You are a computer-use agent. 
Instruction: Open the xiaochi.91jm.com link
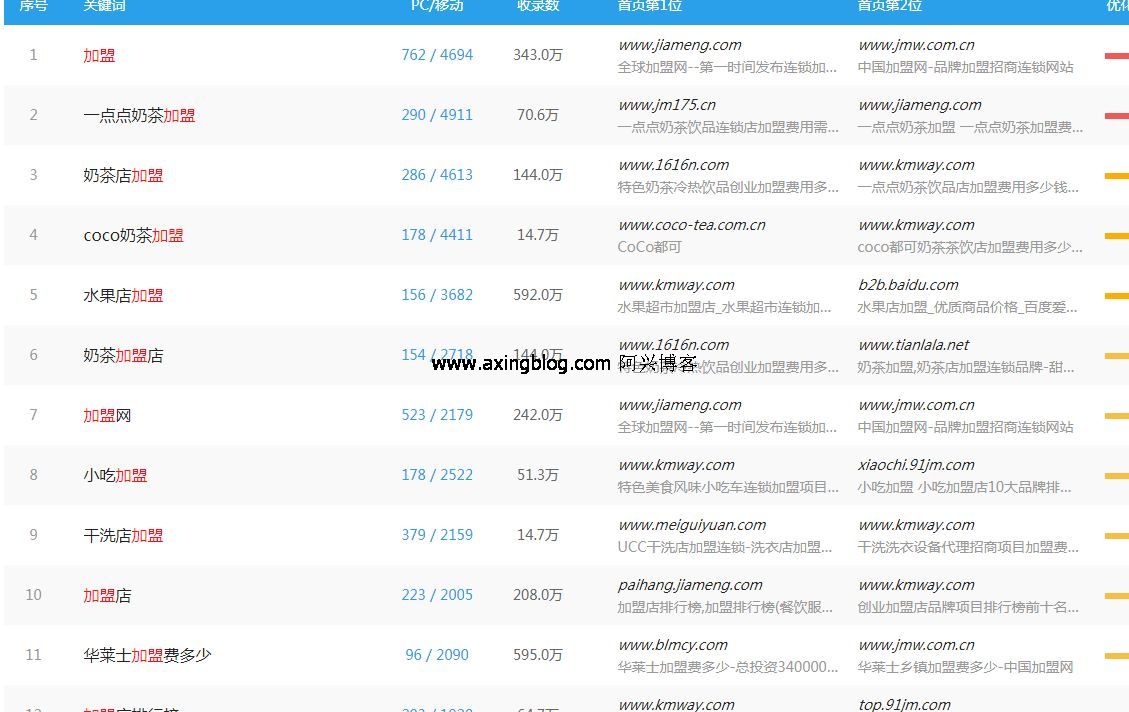[x=916, y=465]
